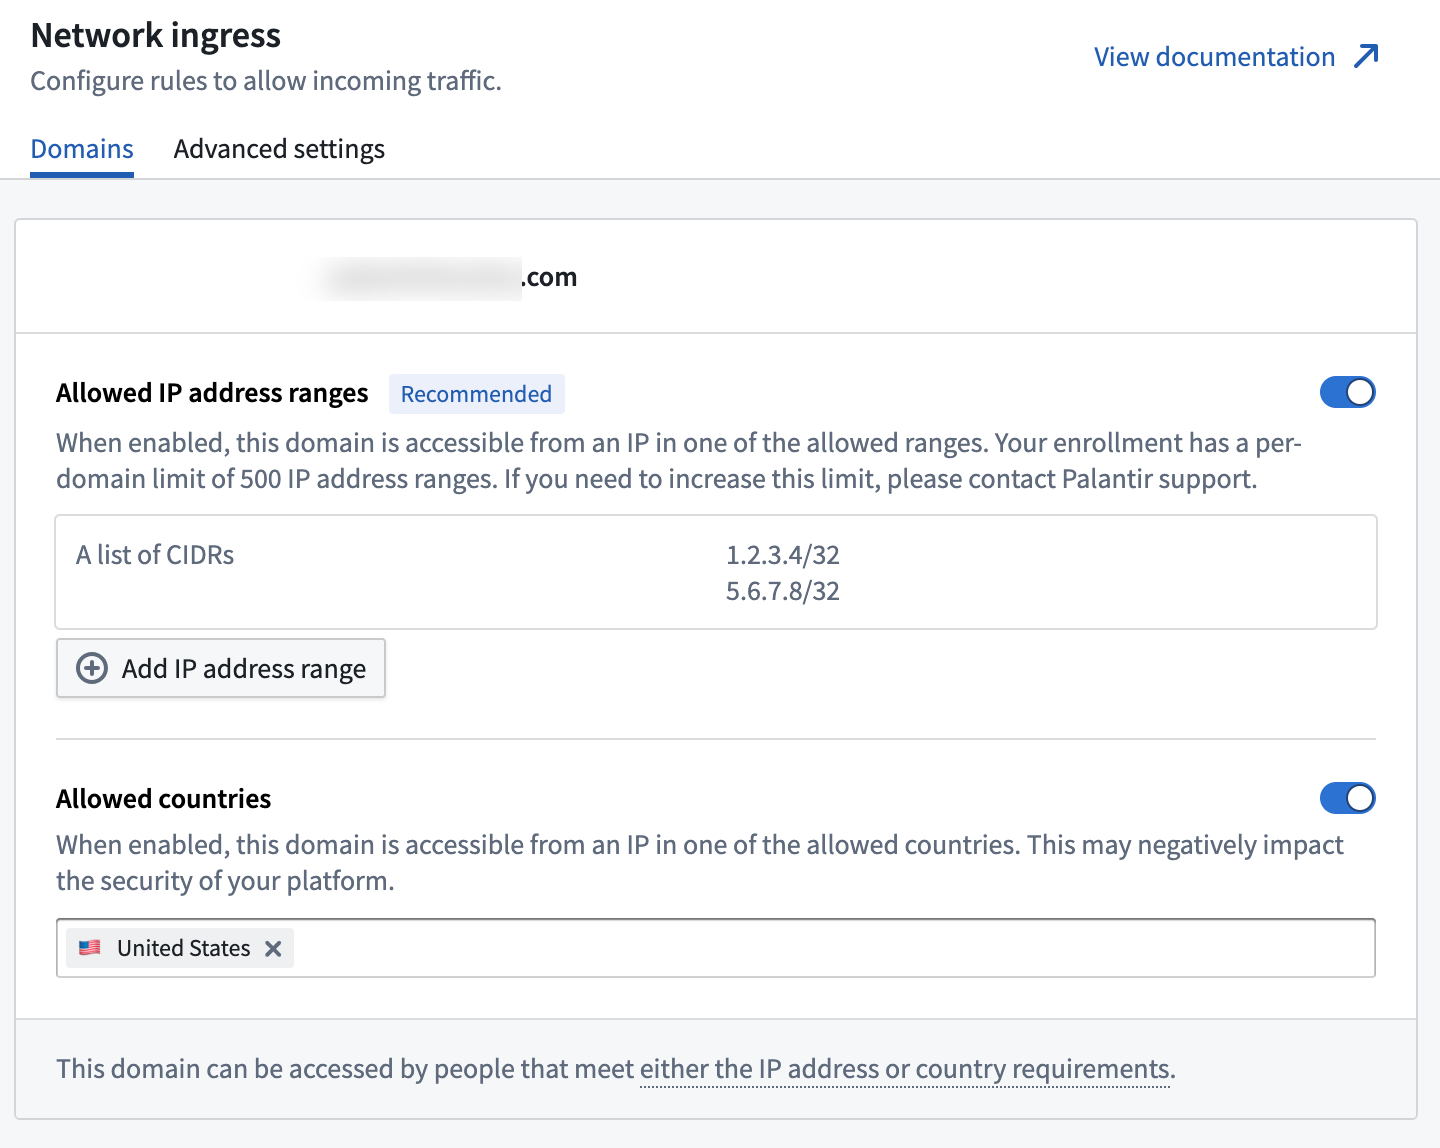Turn off the Allowed countries toggle
The height and width of the screenshot is (1148, 1440).
click(x=1347, y=798)
